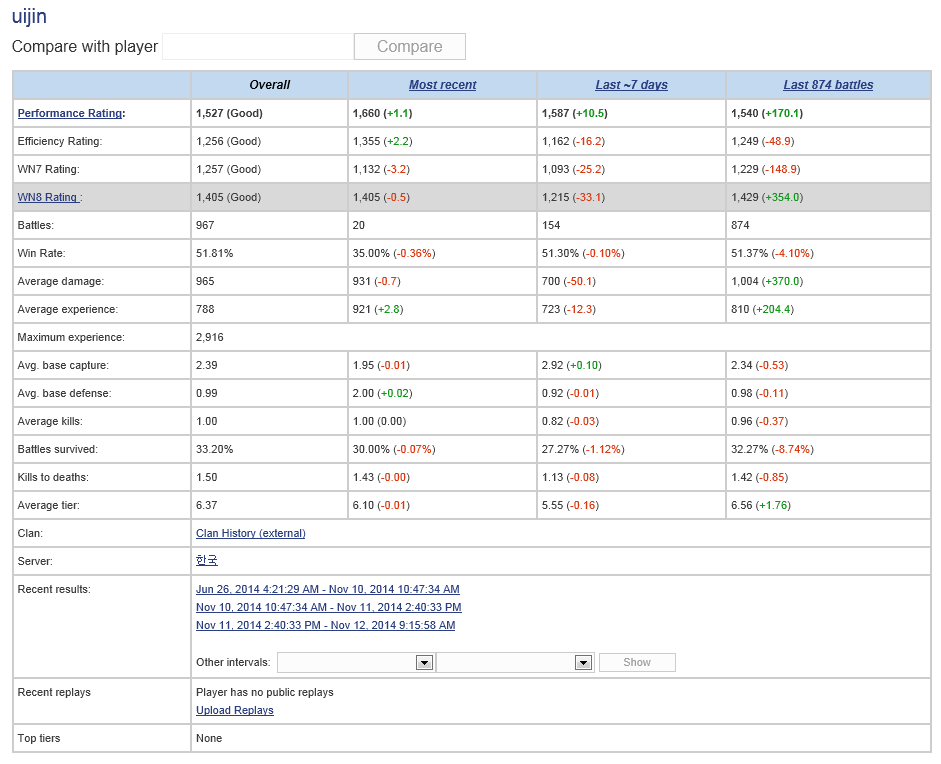The height and width of the screenshot is (764, 941).
Task: Click the Show button for other intervals
Action: click(636, 662)
